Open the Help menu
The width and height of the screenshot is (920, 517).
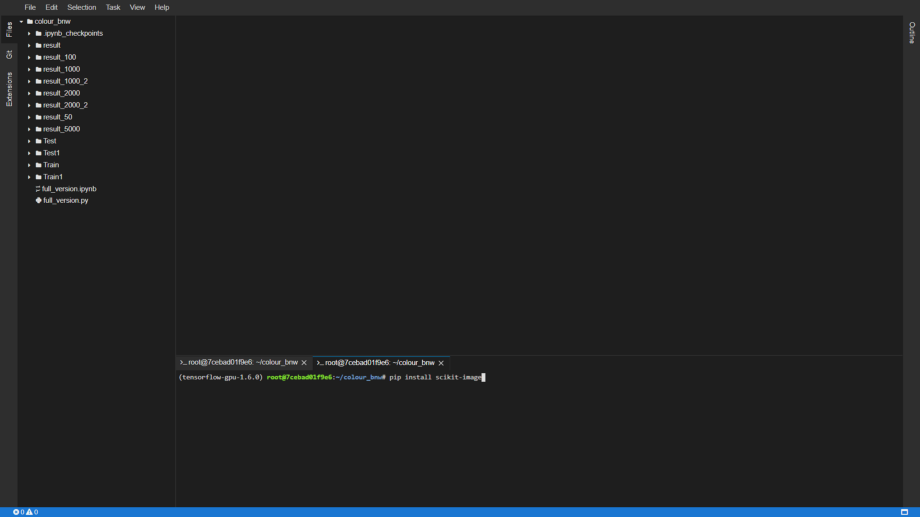tap(162, 8)
